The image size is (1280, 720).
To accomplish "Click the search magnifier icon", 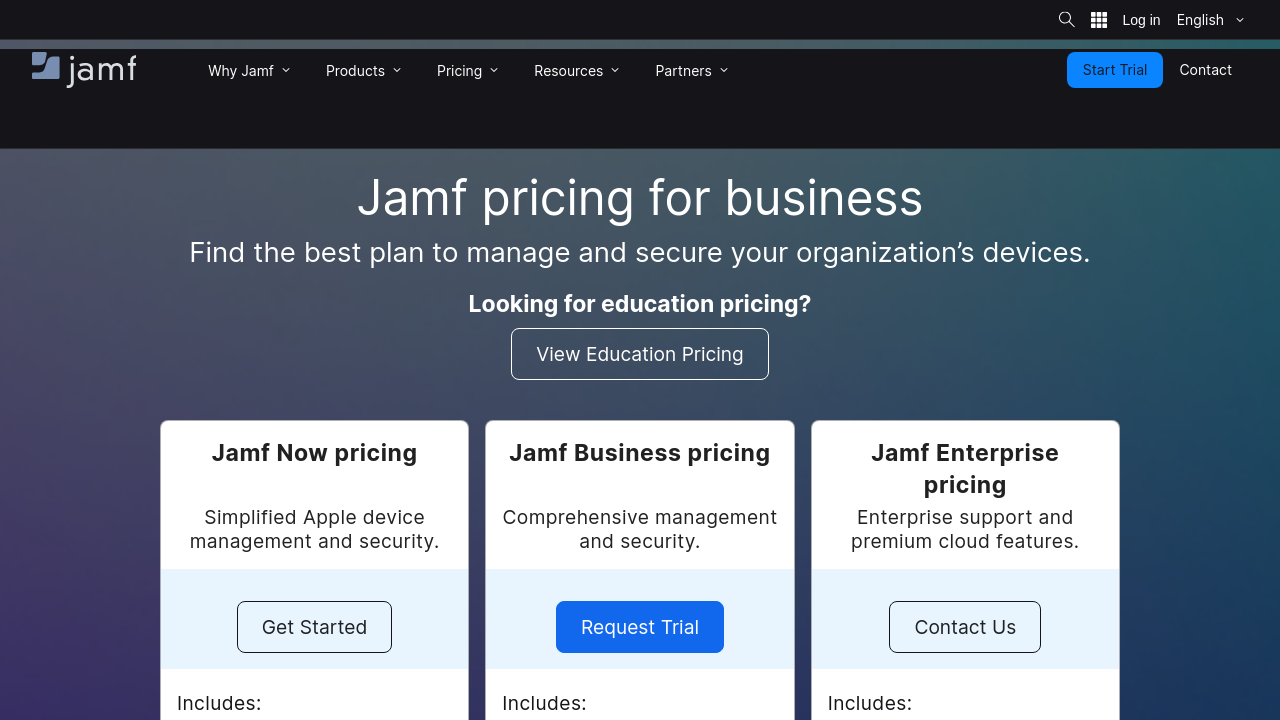I will [1066, 19].
